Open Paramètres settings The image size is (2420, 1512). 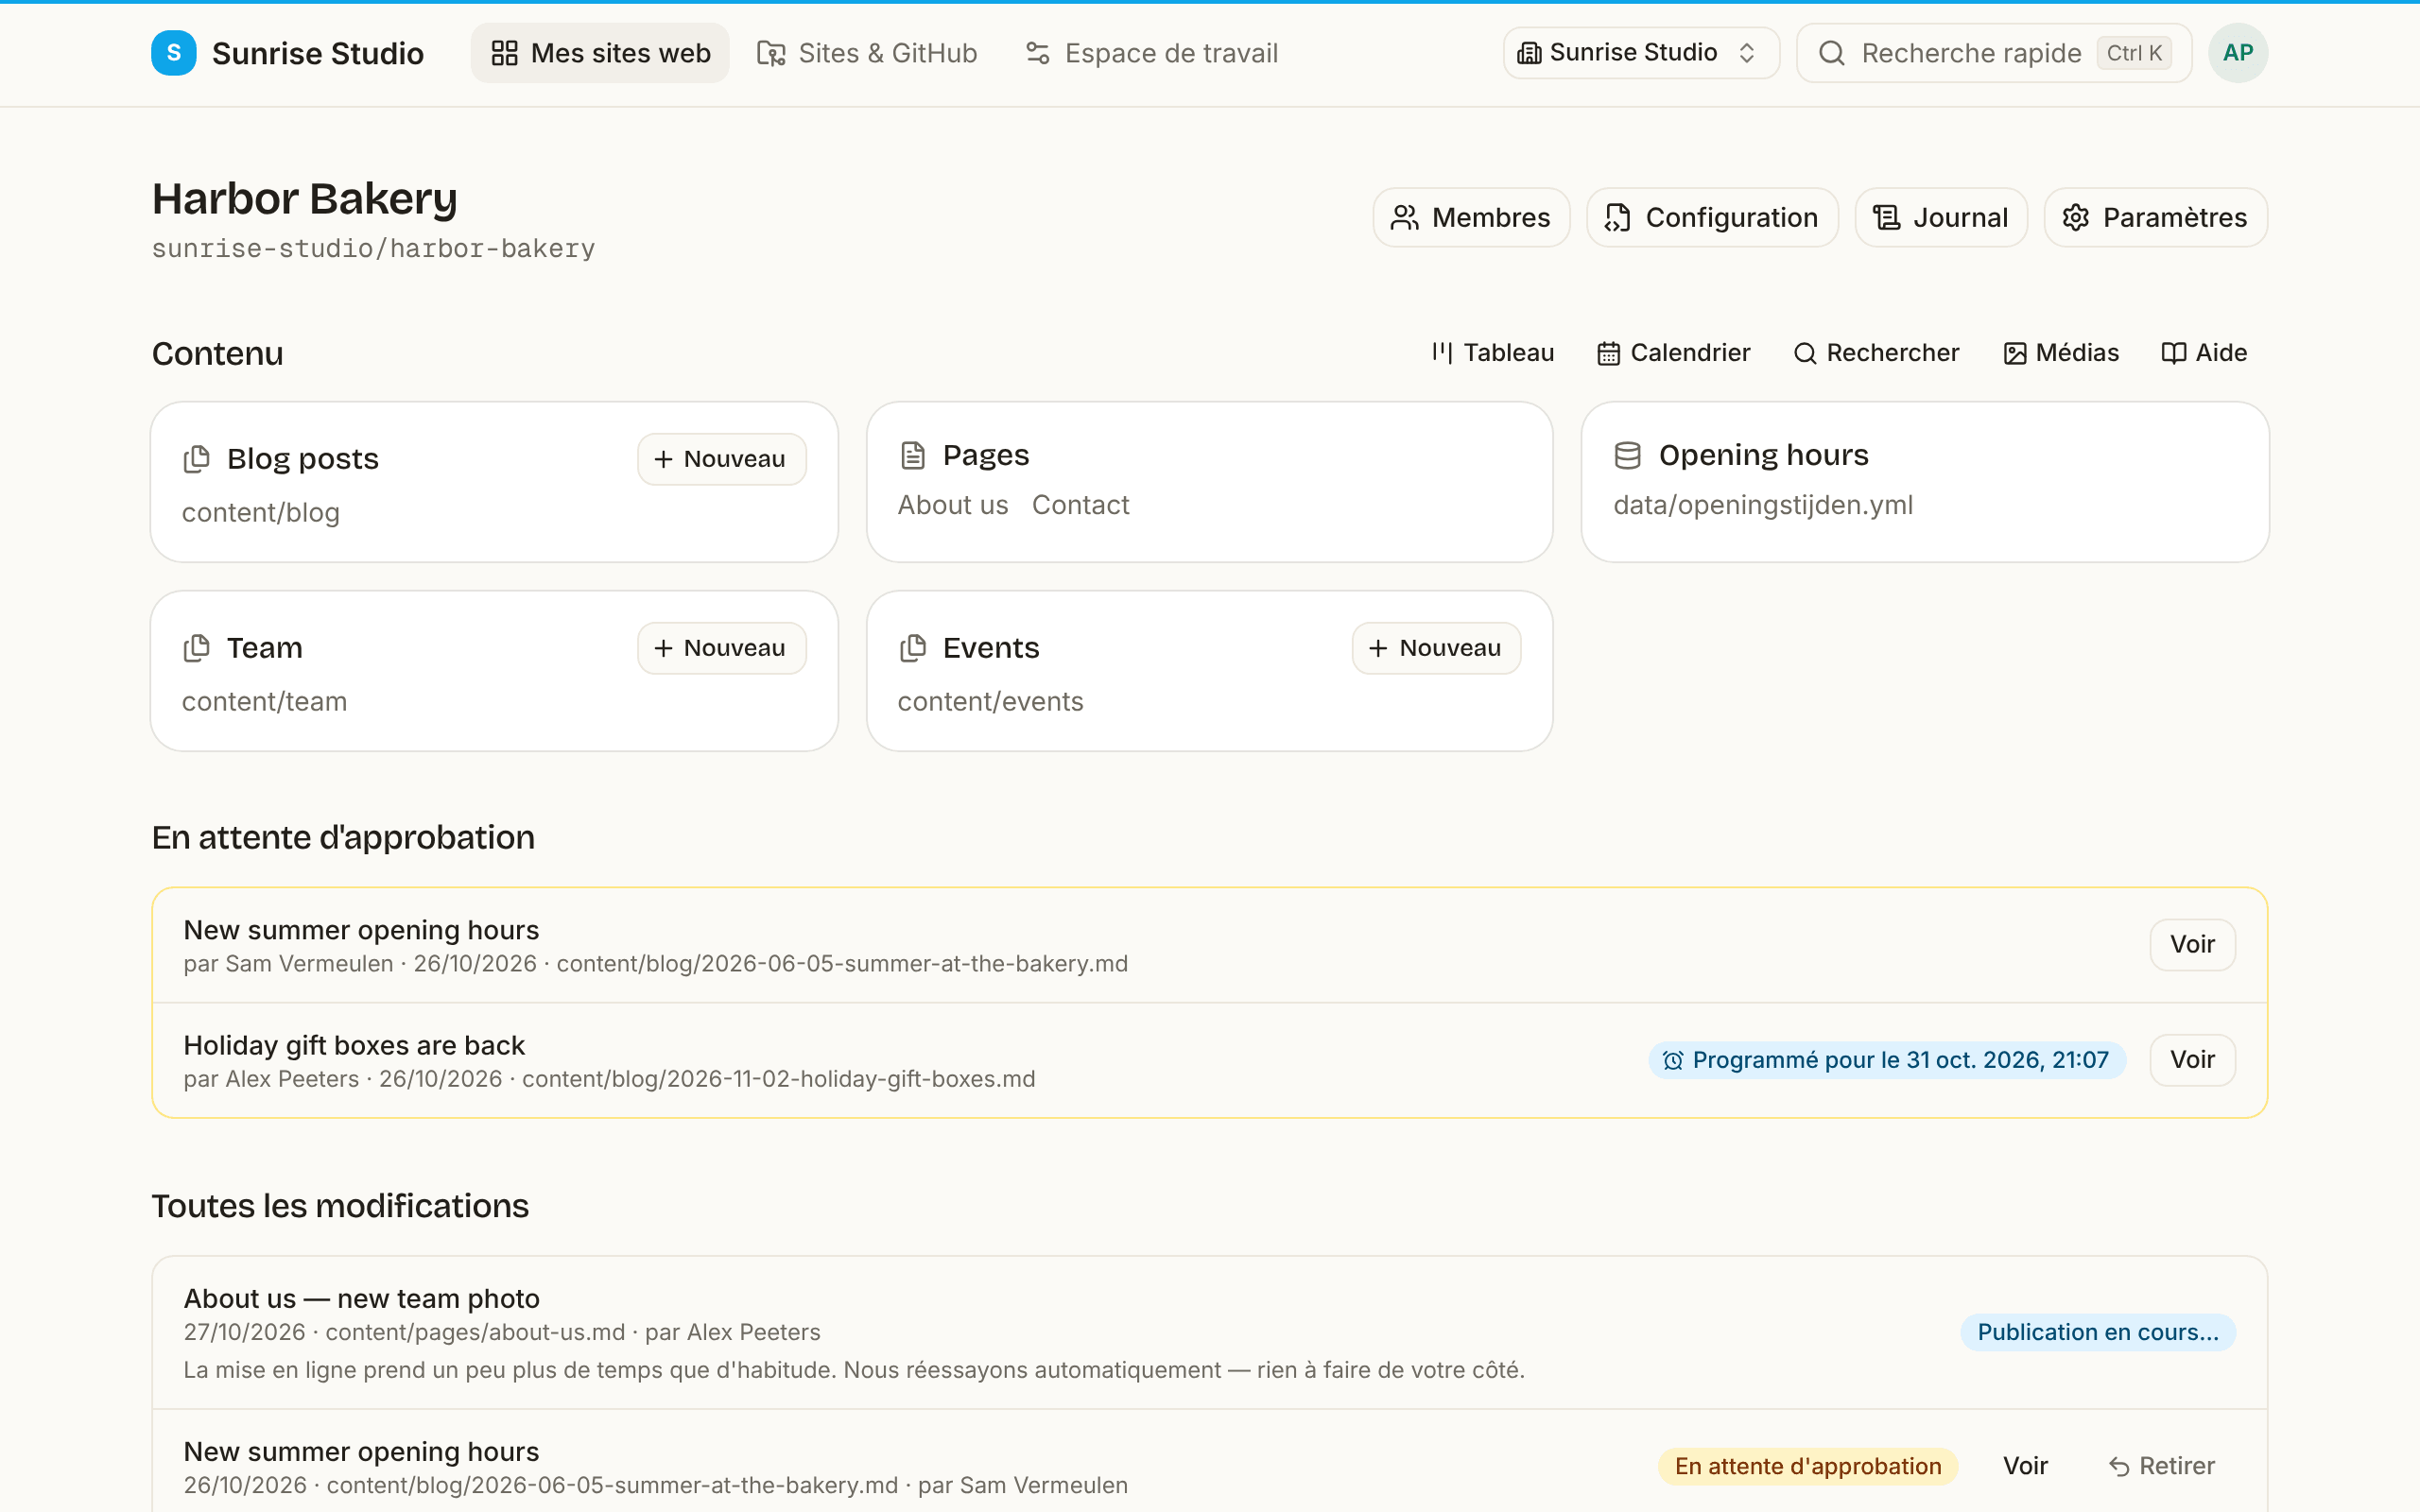tap(2155, 217)
